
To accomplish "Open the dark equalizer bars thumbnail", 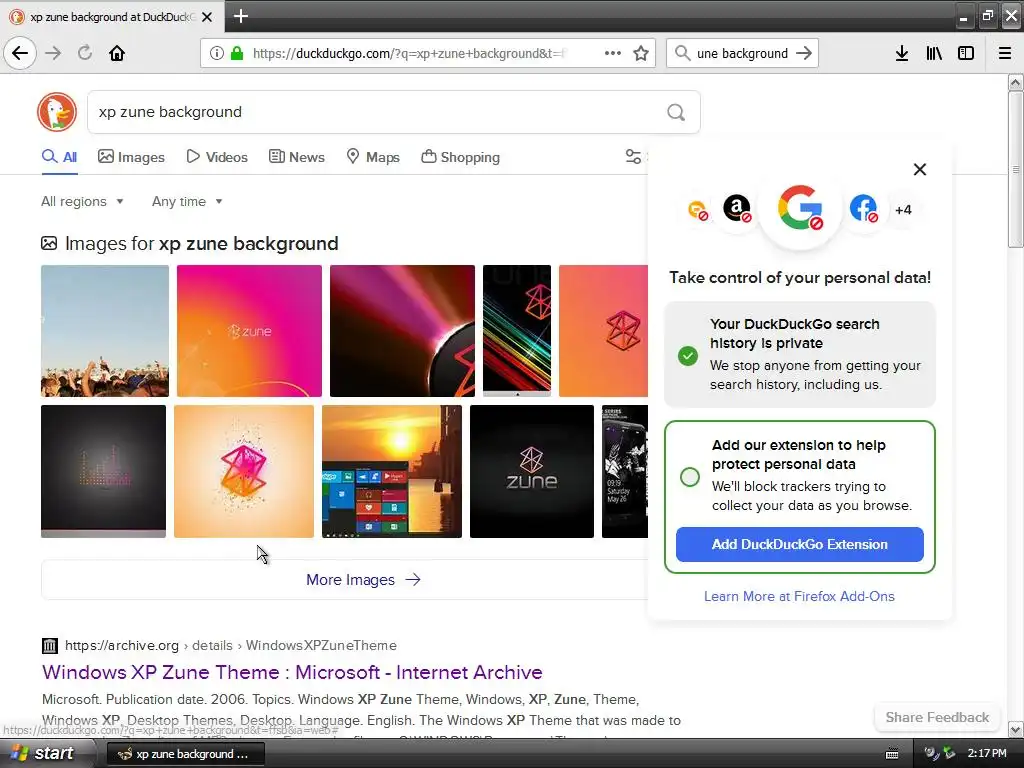I will [103, 472].
